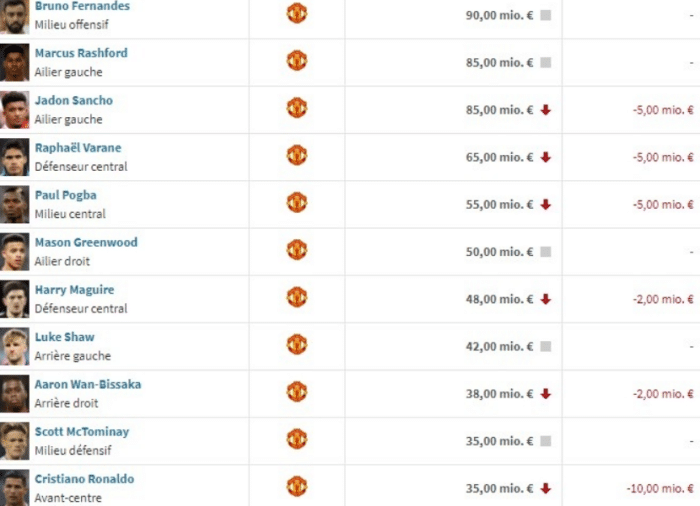Open Aaron Wan-Bissaka's profile link
This screenshot has height=506, width=700.
click(88, 384)
